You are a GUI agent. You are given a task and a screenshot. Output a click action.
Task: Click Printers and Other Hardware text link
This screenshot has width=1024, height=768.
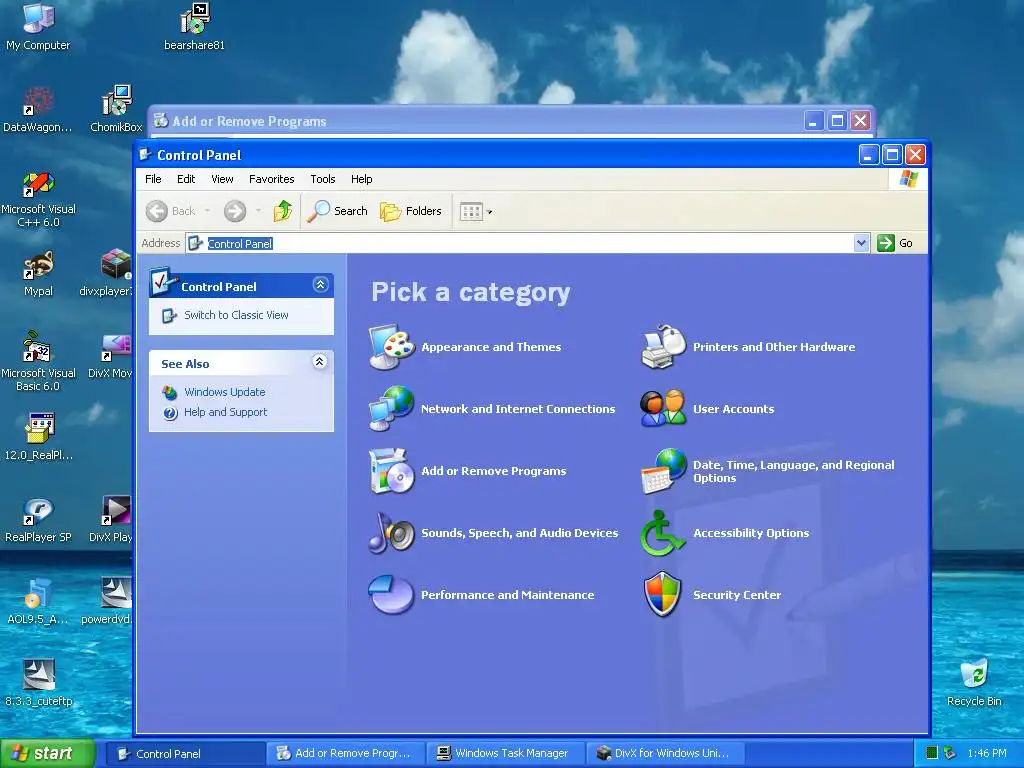pos(774,347)
